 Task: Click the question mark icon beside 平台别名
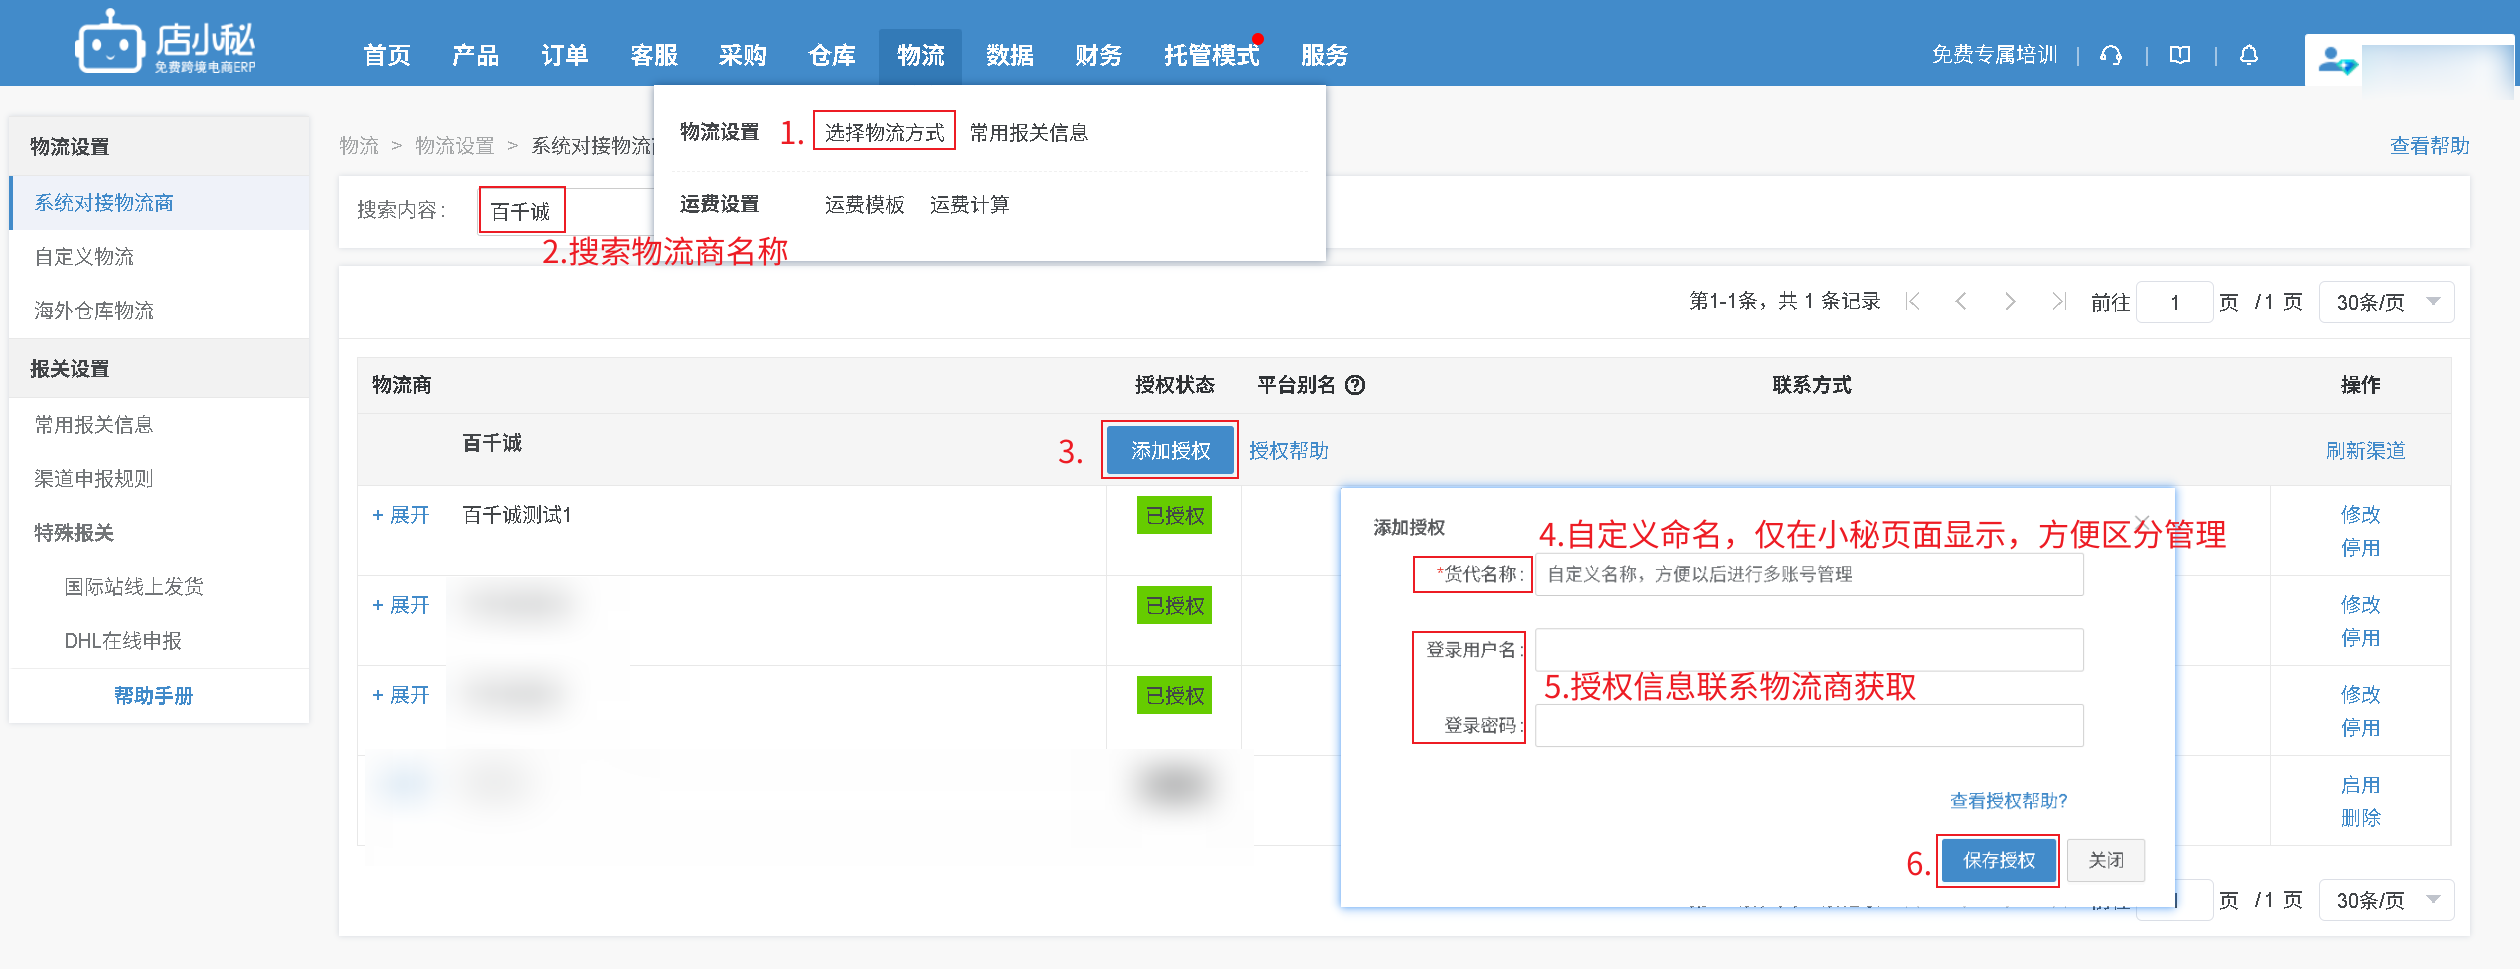[1355, 385]
